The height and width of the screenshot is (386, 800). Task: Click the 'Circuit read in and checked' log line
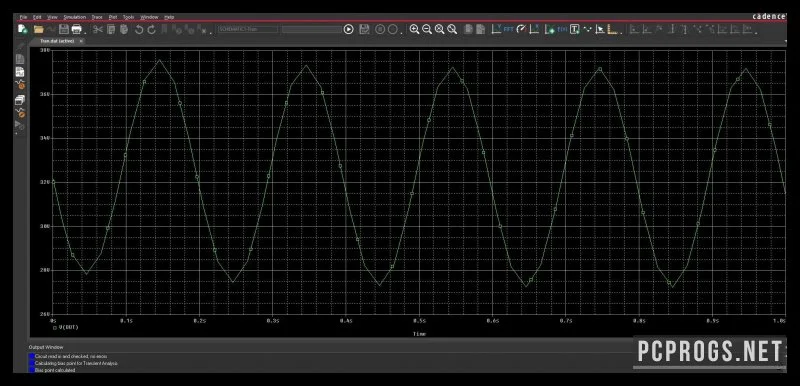71,356
